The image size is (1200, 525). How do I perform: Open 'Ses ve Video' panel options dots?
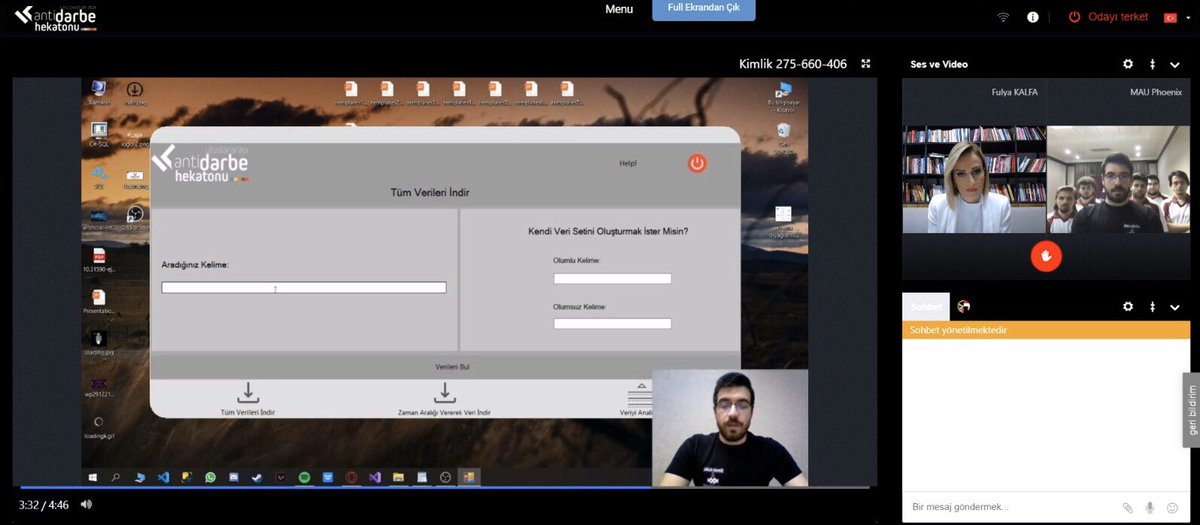click(1152, 64)
